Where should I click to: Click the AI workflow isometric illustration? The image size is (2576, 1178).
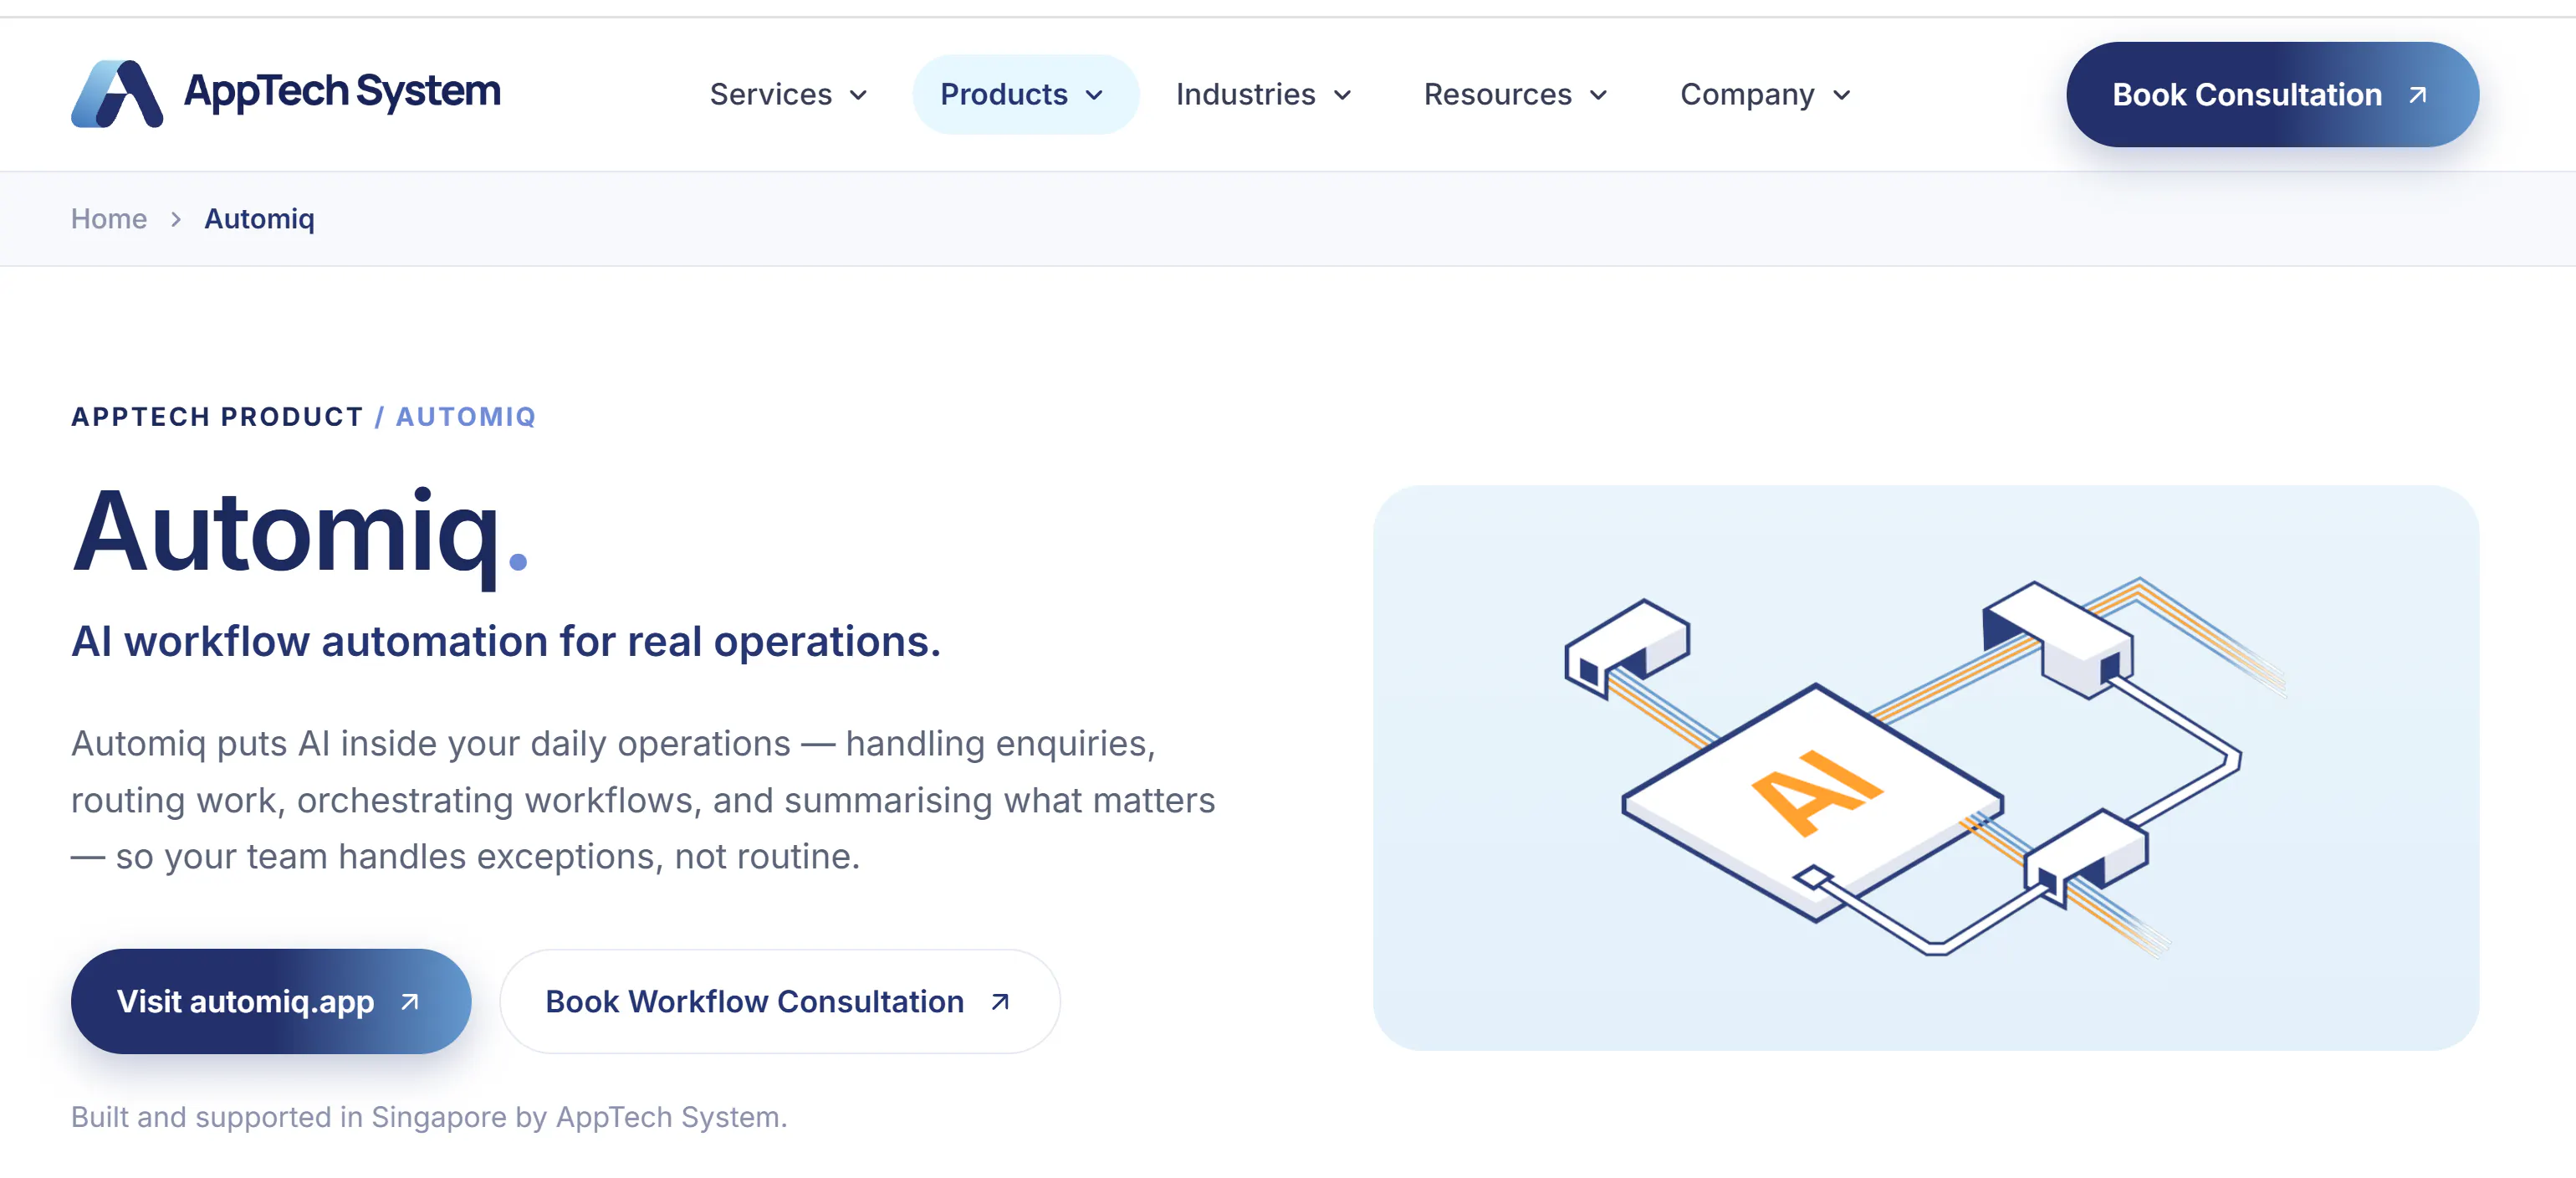(x=1925, y=767)
